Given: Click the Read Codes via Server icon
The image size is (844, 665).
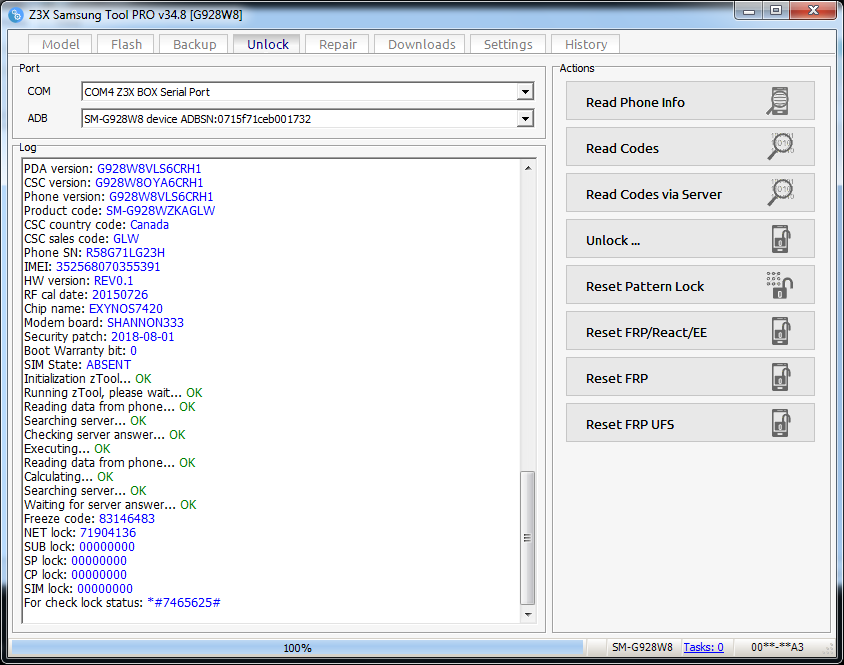Looking at the screenshot, I should [x=781, y=192].
